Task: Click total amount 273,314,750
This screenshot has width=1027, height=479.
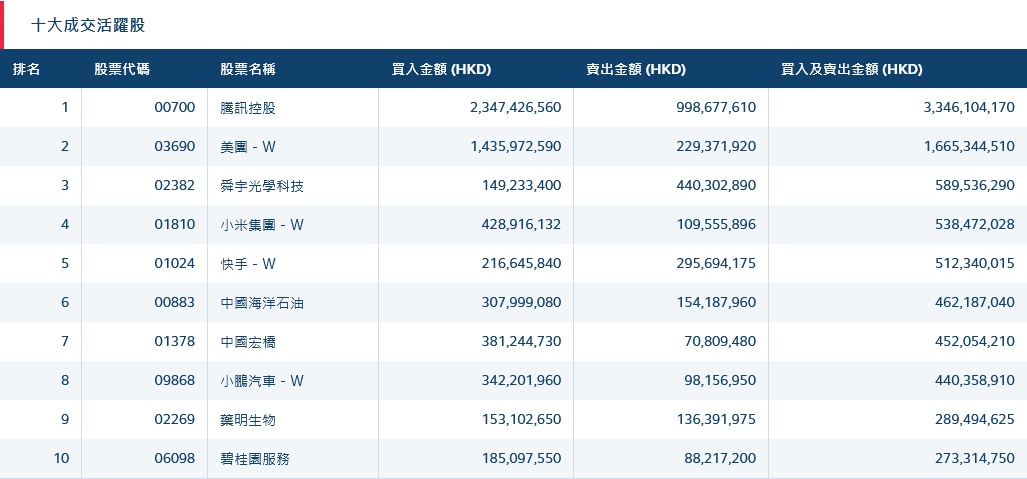Action: pyautogui.click(x=975, y=459)
